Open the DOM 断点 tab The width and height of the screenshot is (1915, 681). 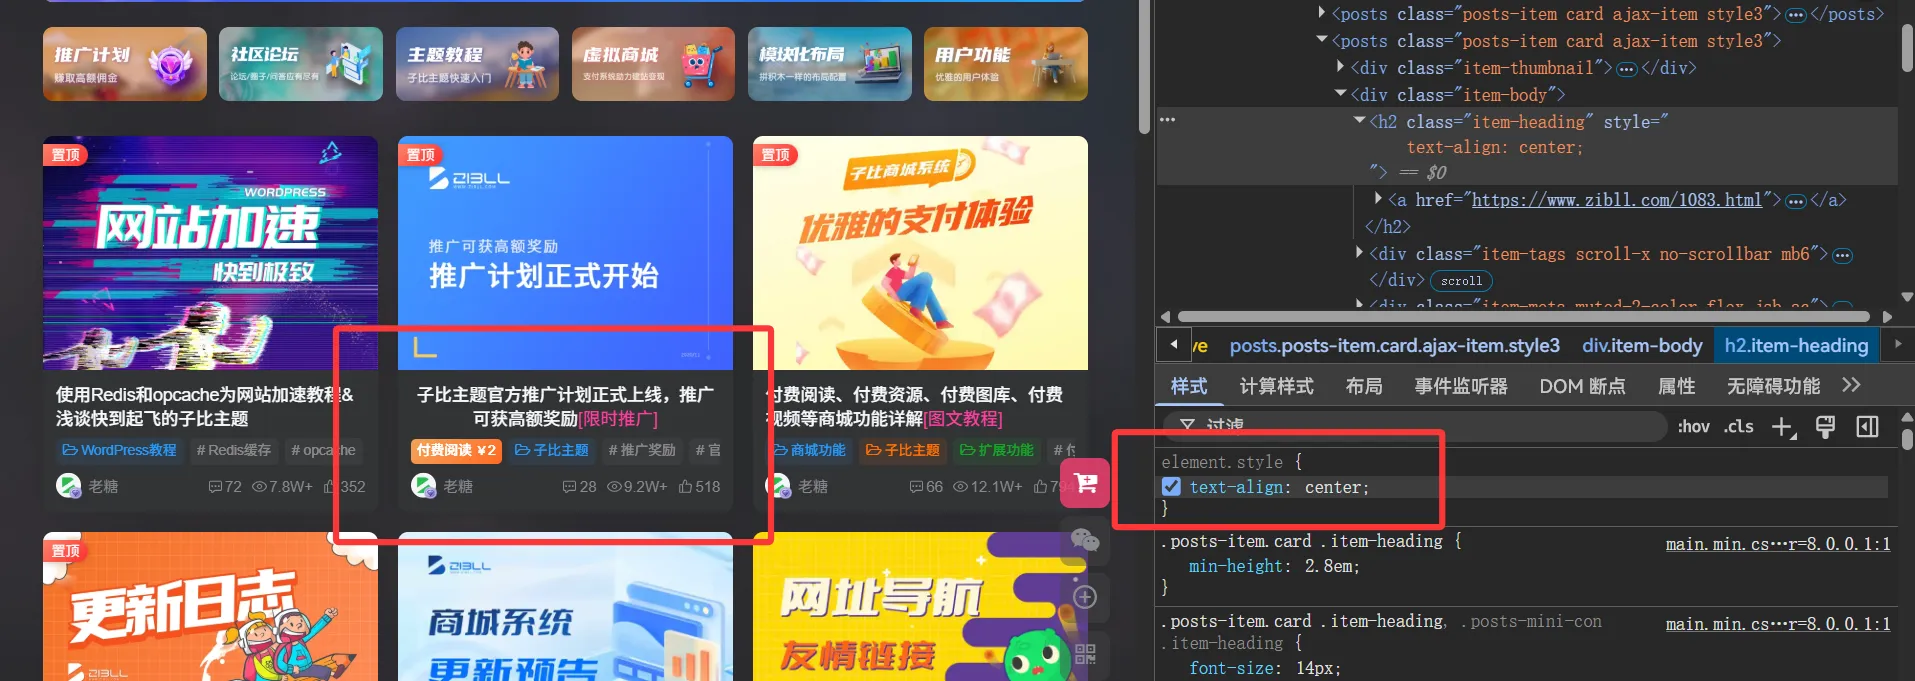[x=1582, y=386]
